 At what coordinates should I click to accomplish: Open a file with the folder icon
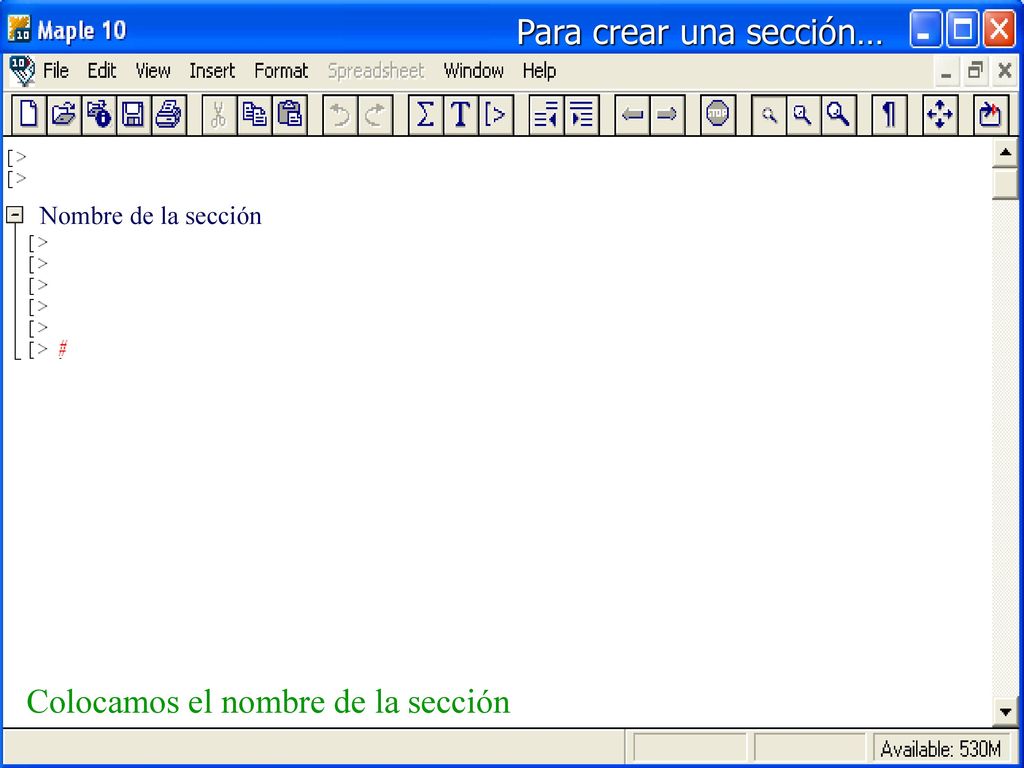64,115
